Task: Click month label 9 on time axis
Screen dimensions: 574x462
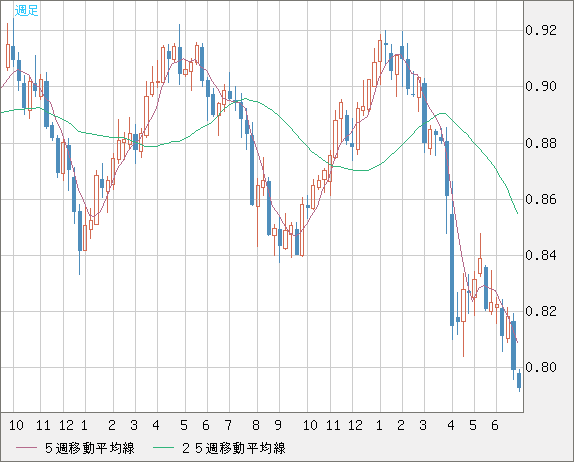Action: [x=278, y=425]
